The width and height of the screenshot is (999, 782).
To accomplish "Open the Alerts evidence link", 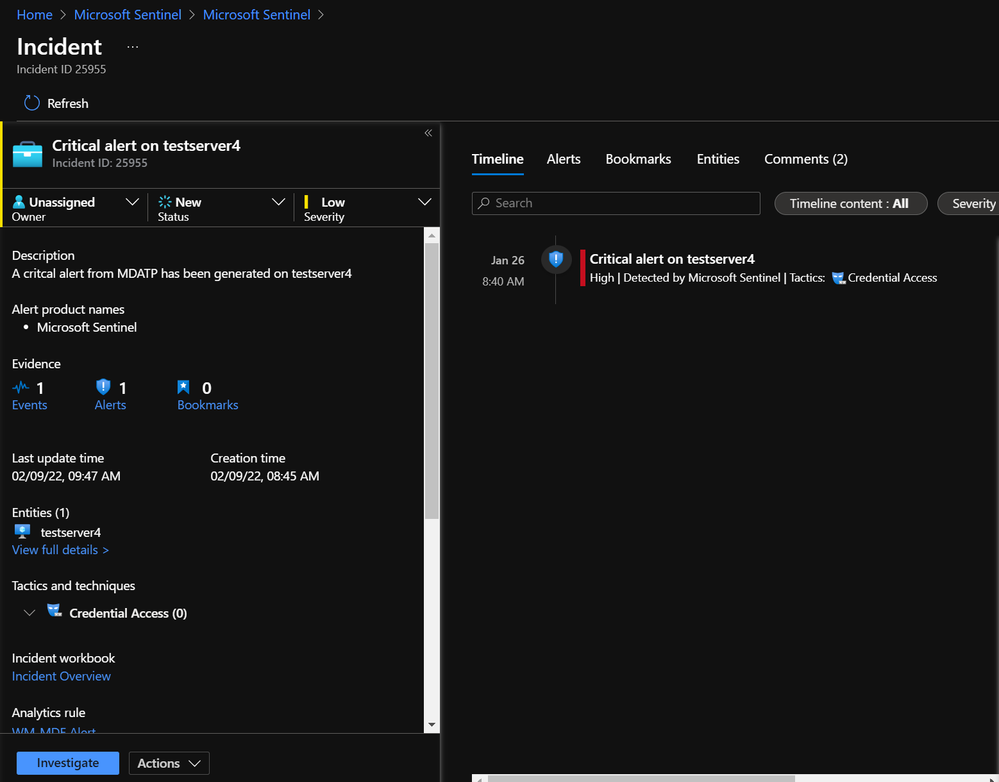I will [110, 405].
